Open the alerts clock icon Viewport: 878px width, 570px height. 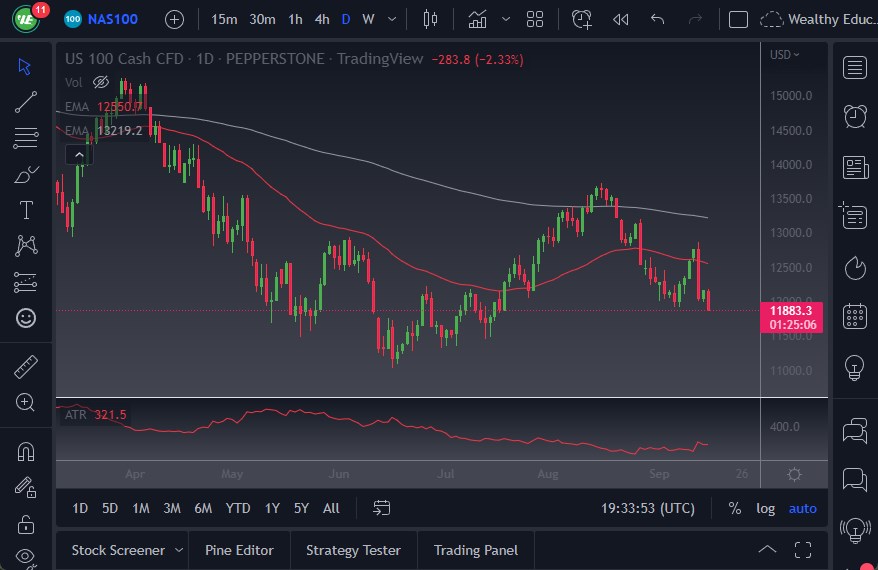pos(854,116)
